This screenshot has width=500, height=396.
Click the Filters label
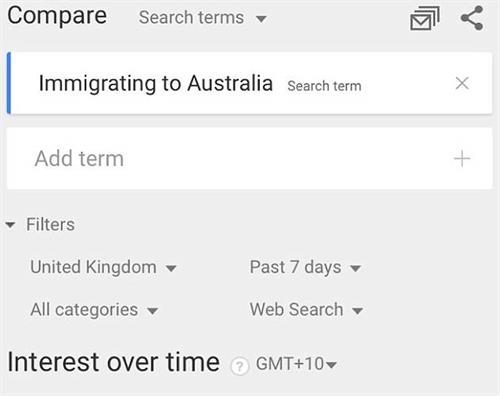50,224
